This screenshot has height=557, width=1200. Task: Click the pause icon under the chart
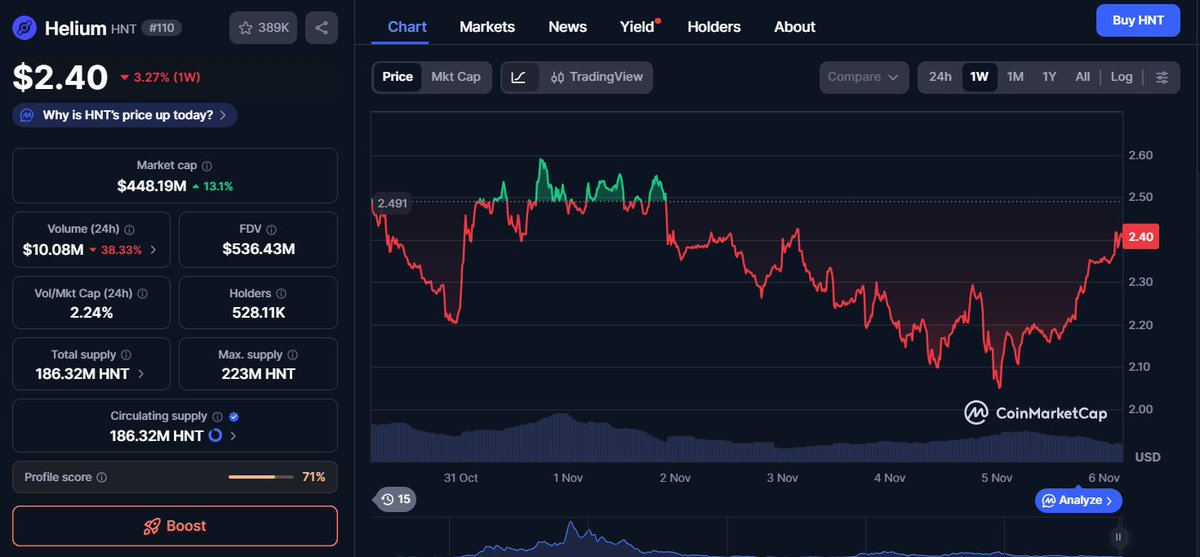(x=1118, y=537)
